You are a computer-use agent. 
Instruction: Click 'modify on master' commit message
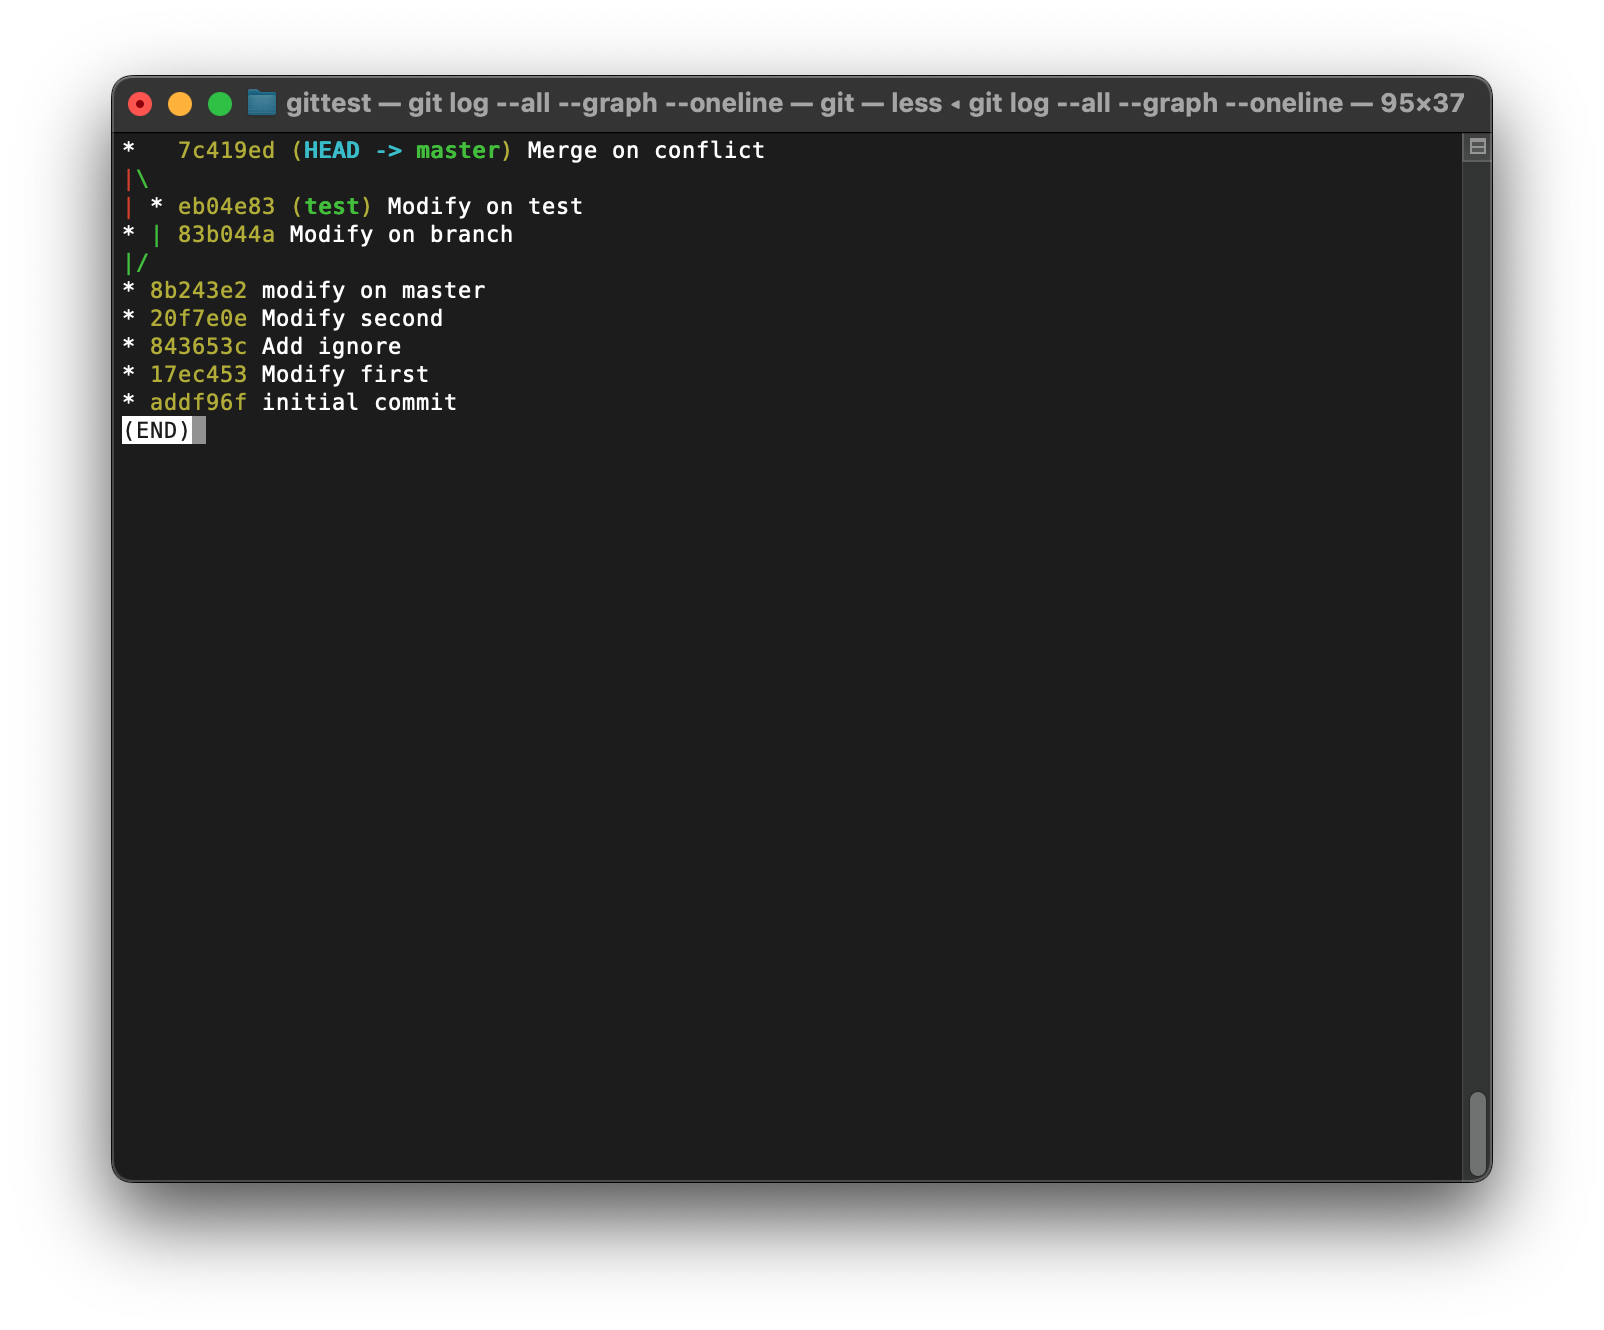[373, 290]
